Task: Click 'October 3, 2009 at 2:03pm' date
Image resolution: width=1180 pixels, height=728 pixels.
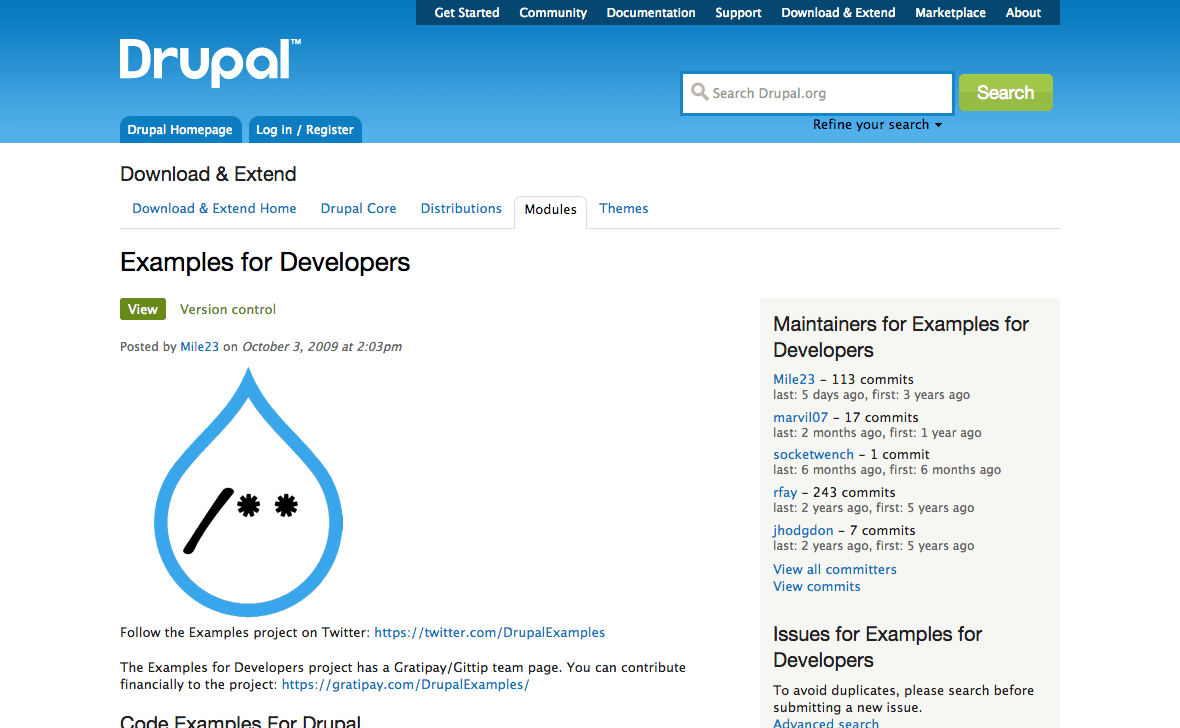Action: coord(322,347)
